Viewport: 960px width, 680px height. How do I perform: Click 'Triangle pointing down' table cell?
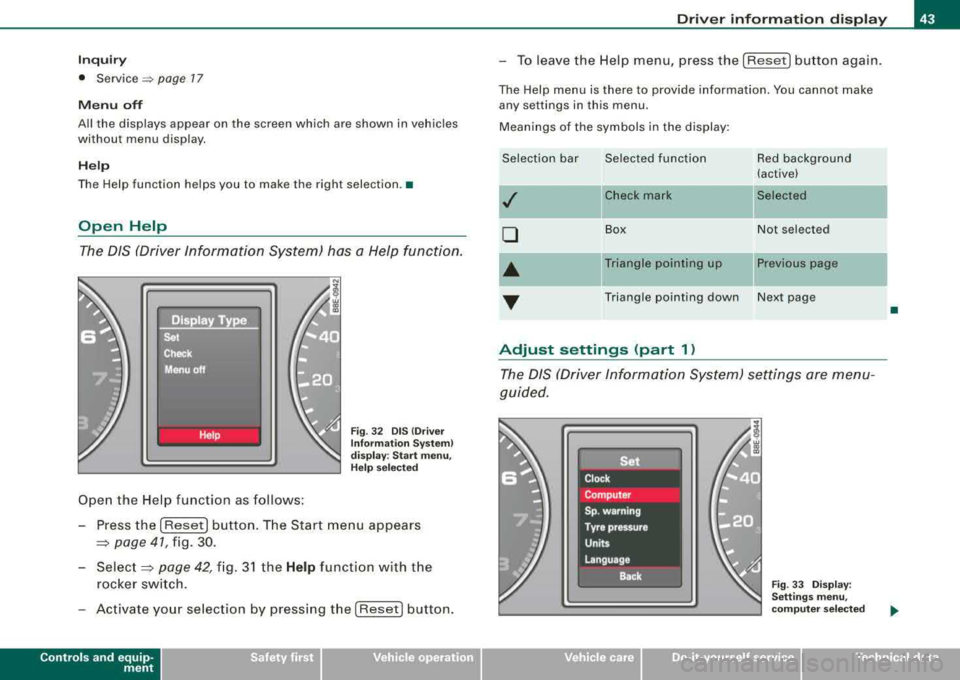(x=677, y=302)
